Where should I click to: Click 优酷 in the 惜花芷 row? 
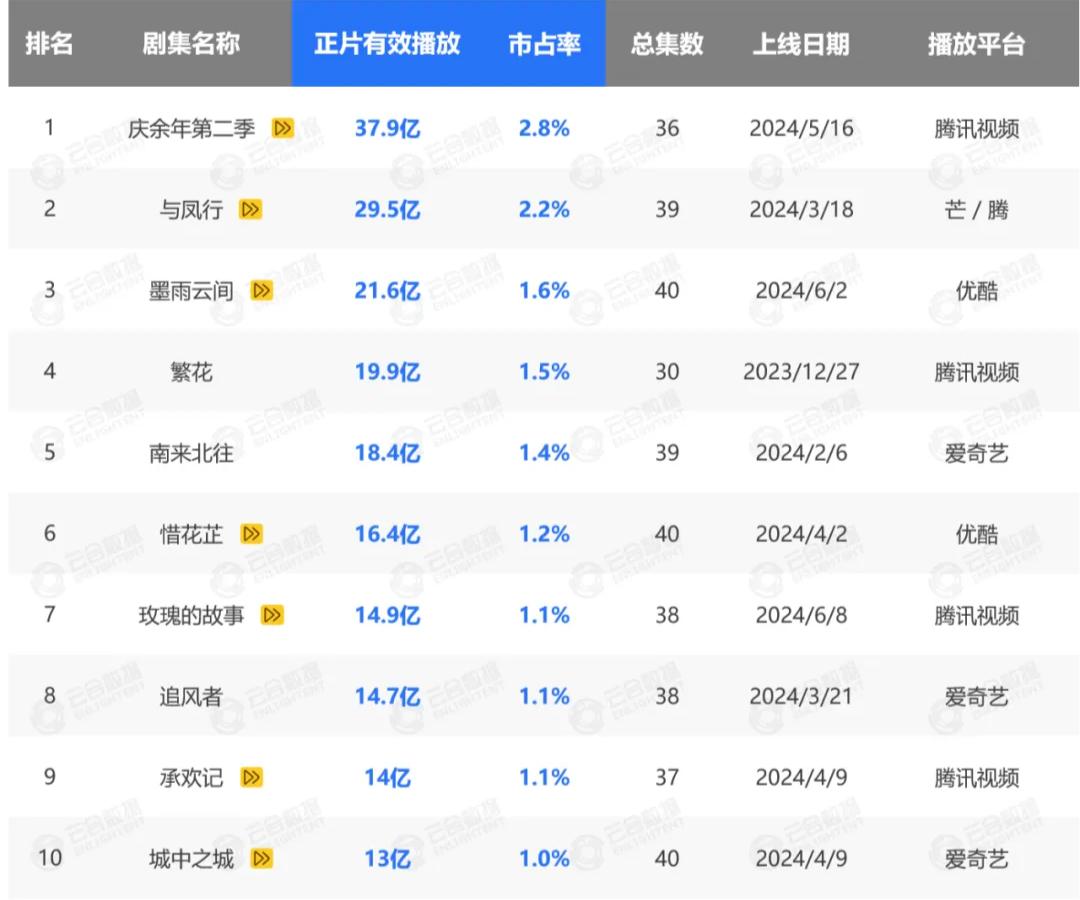pyautogui.click(x=976, y=534)
